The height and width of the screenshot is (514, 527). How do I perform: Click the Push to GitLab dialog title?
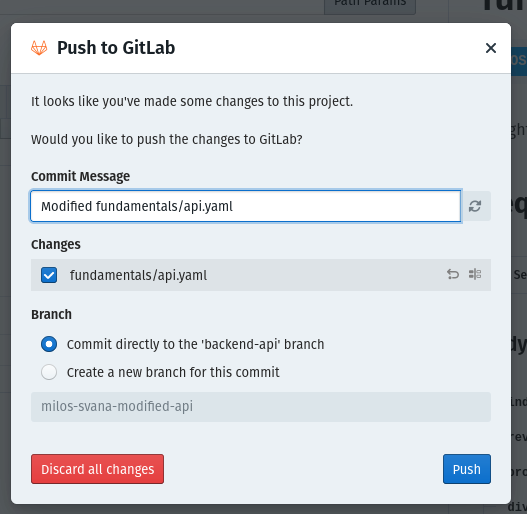pyautogui.click(x=116, y=48)
